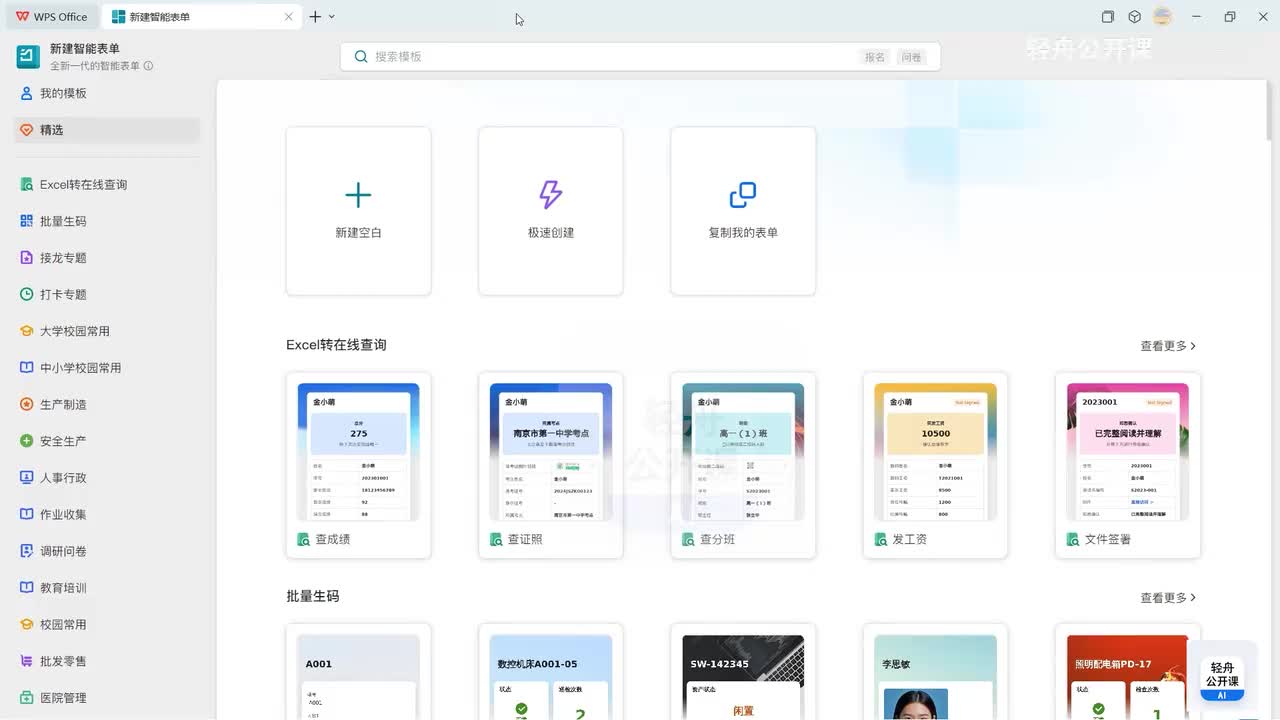Click the 新建智能表单 logo icon
The width and height of the screenshot is (1280, 720).
(28, 56)
